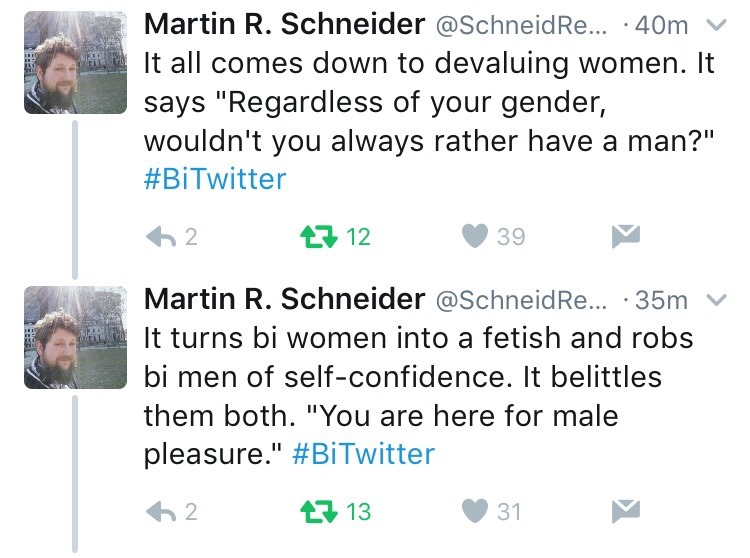Viewport: 750px width, 558px height.
Task: Like the first tweet with 39 likes
Action: (474, 237)
